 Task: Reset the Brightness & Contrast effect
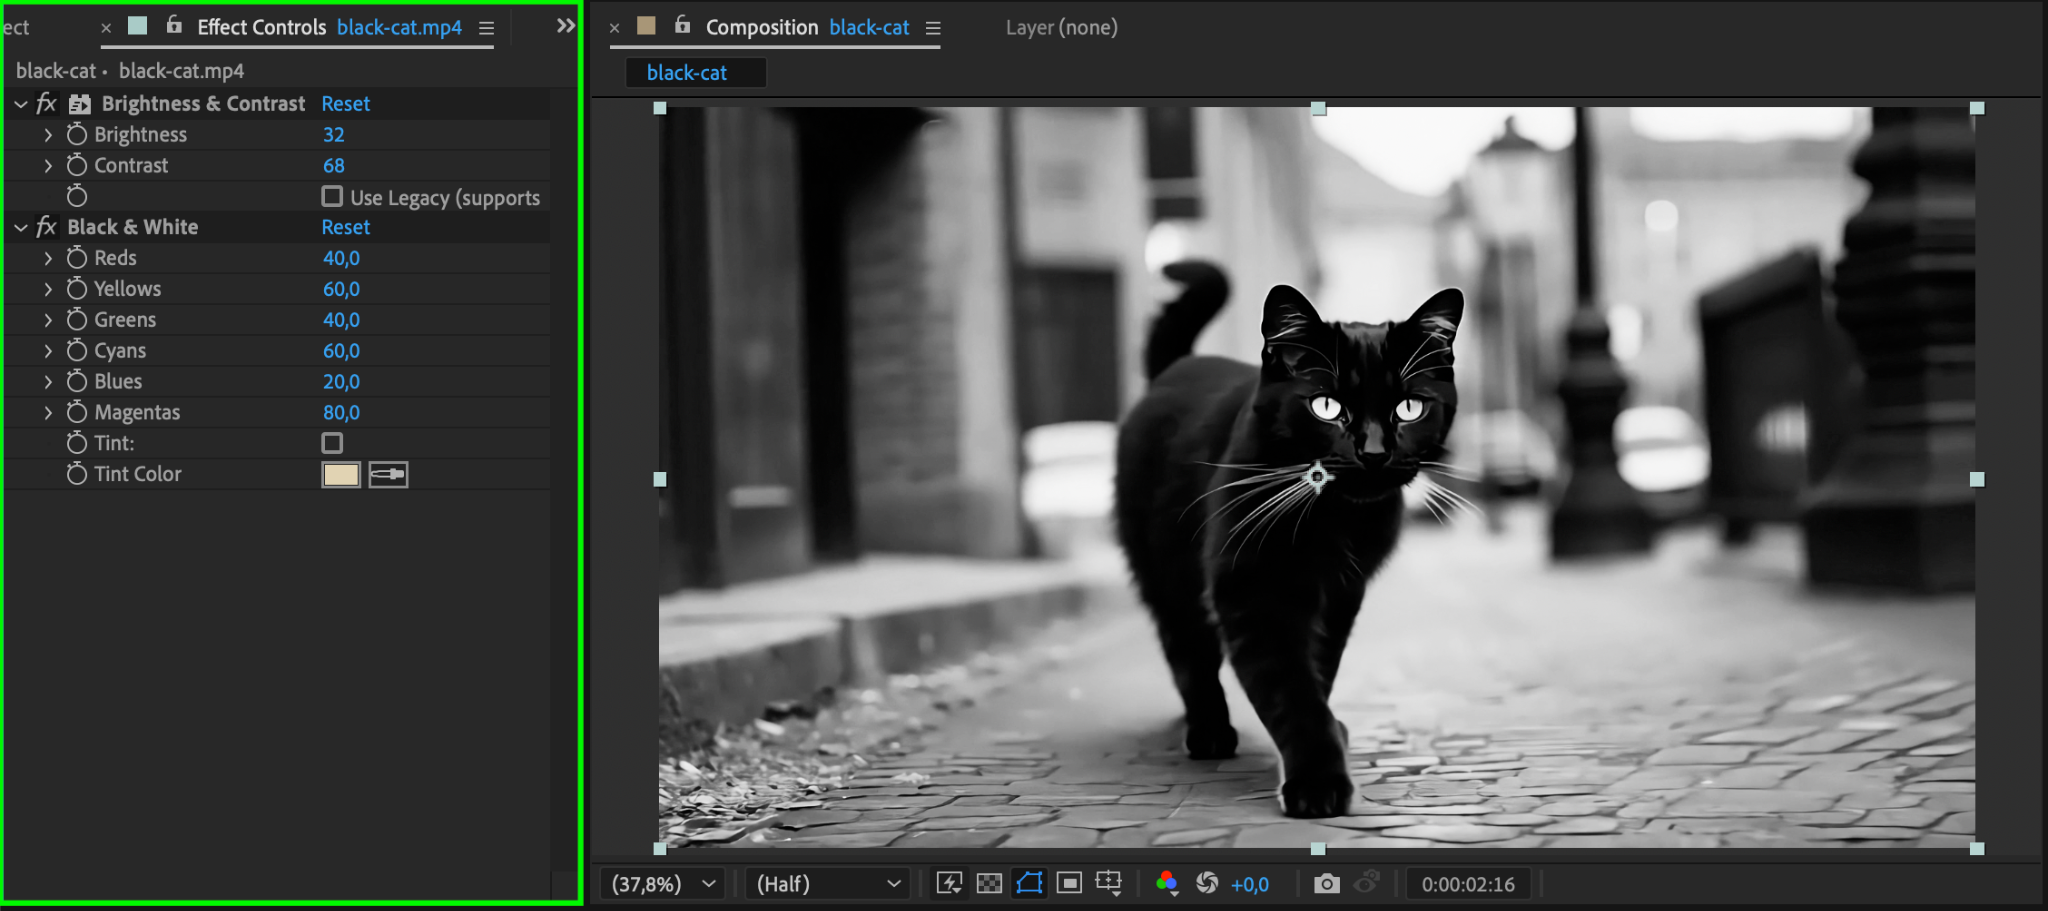pyautogui.click(x=345, y=104)
